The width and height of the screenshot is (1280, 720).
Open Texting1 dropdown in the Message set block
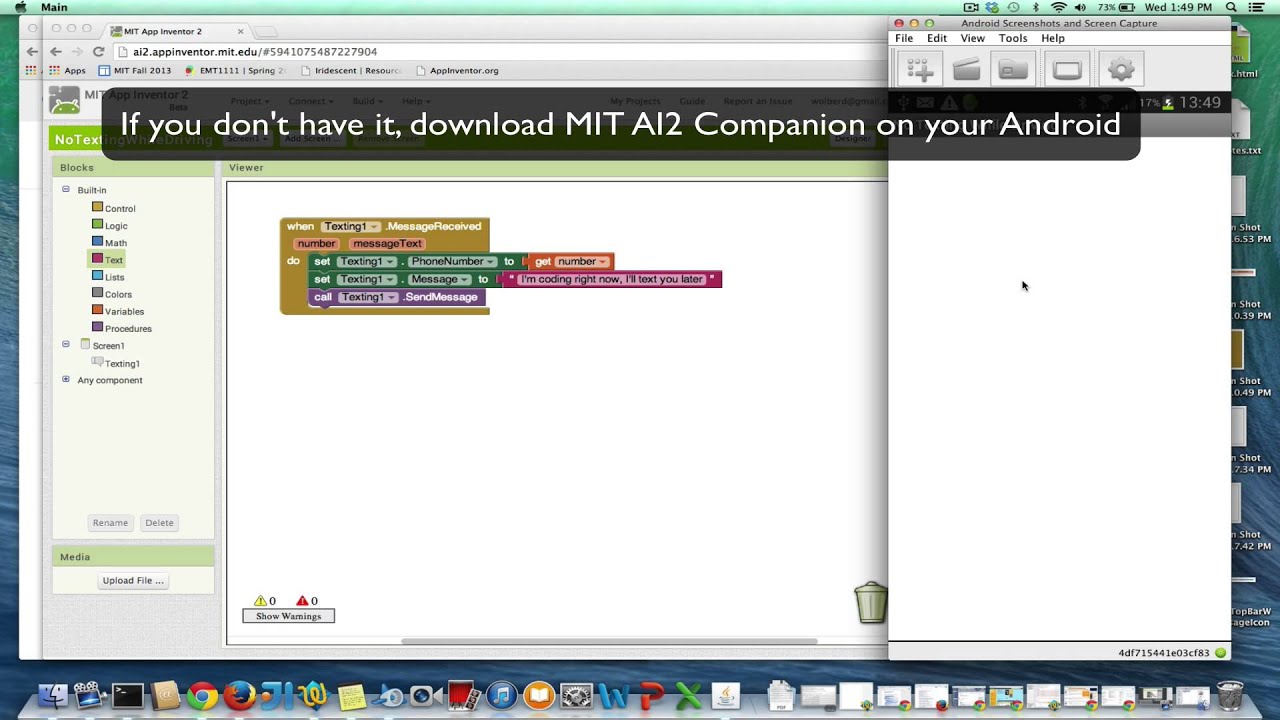pyautogui.click(x=366, y=279)
